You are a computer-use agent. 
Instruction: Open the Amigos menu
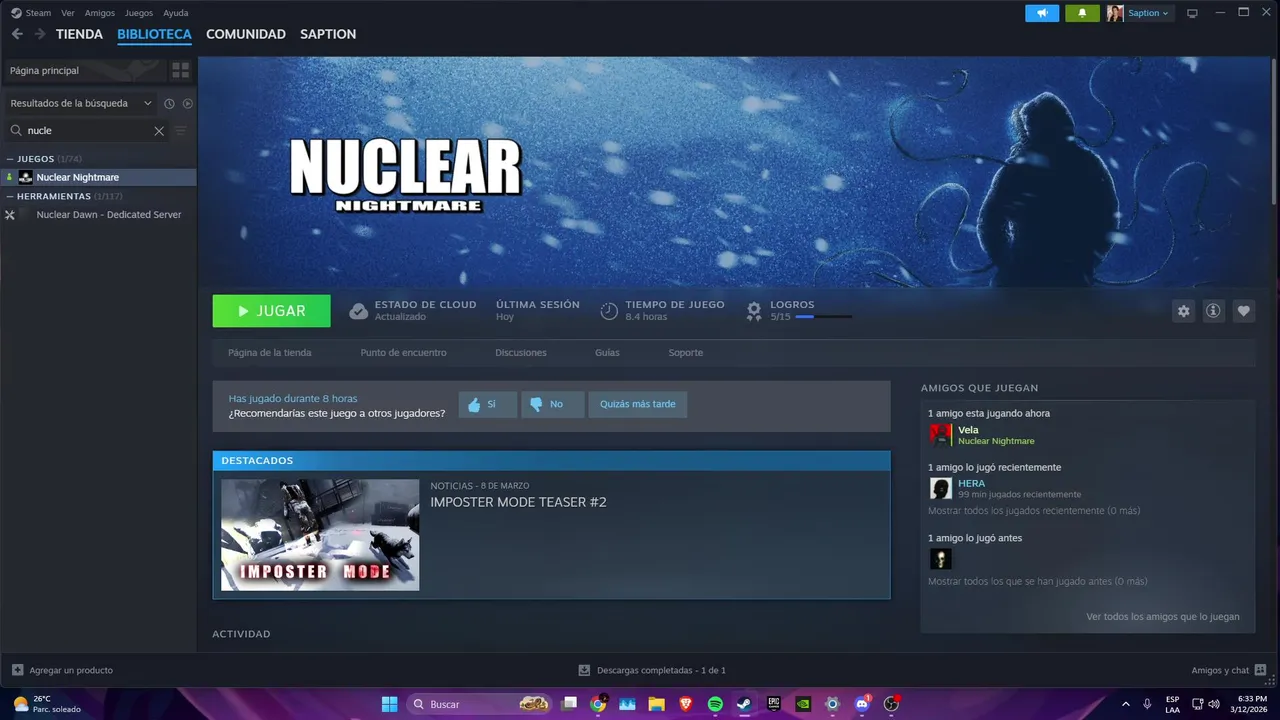[x=100, y=13]
